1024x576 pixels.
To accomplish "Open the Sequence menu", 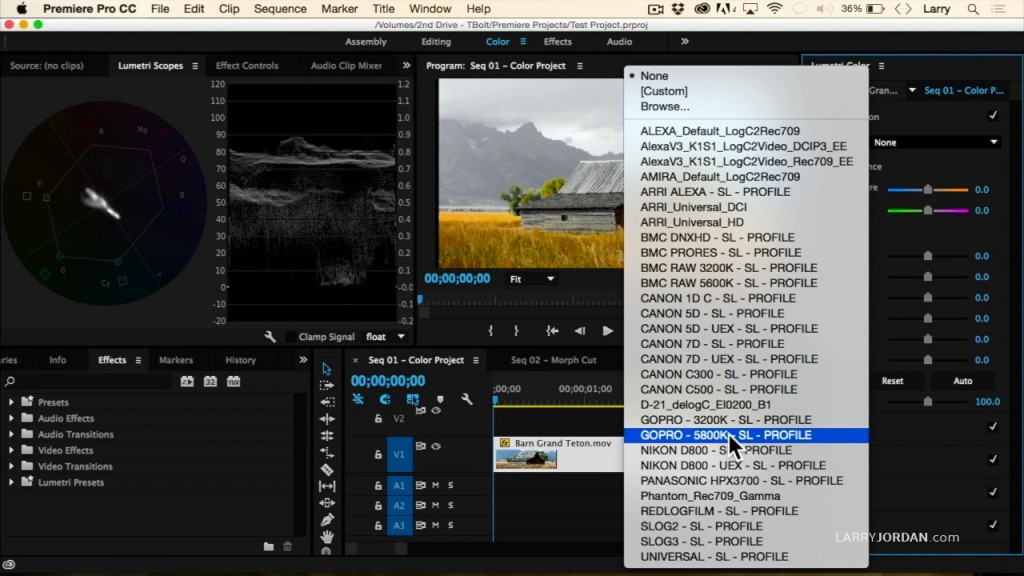I will click(280, 8).
